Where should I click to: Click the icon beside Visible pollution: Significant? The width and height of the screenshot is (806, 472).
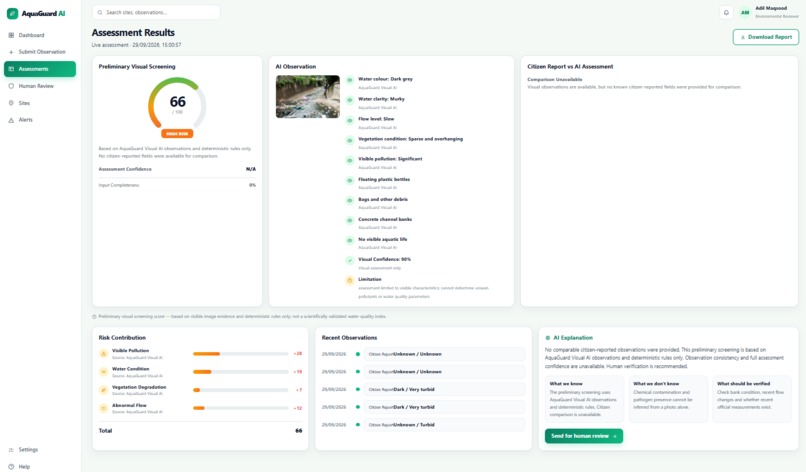pos(350,160)
